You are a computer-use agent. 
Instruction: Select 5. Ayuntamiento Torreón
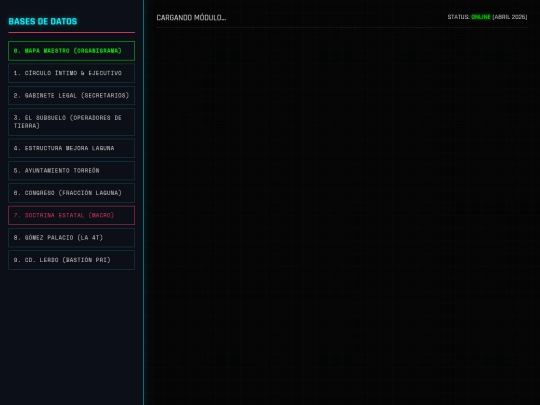(71, 170)
